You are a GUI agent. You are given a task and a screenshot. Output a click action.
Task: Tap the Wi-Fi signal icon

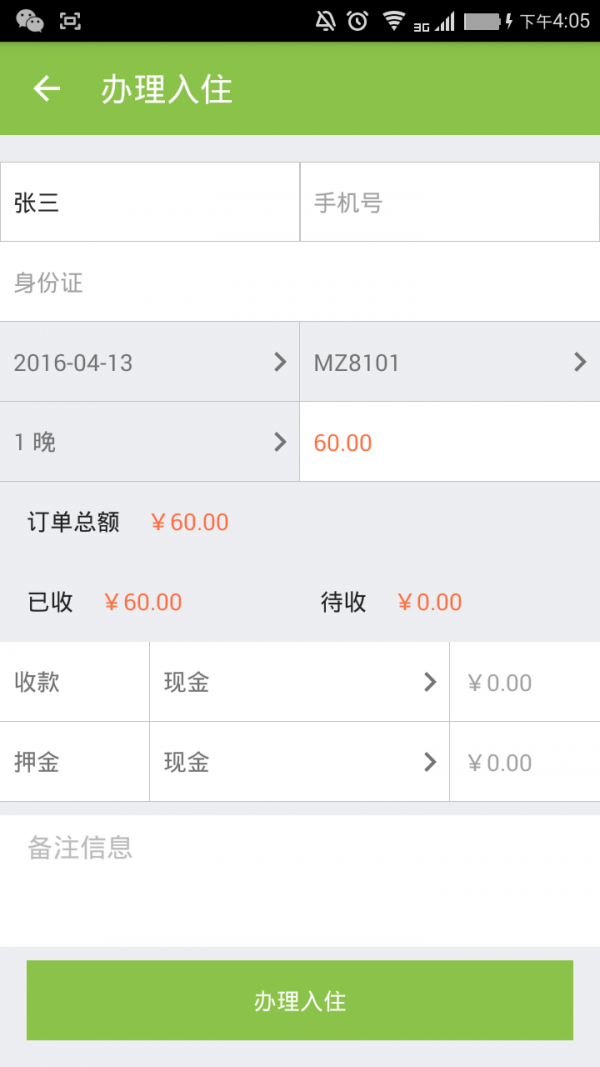point(393,21)
